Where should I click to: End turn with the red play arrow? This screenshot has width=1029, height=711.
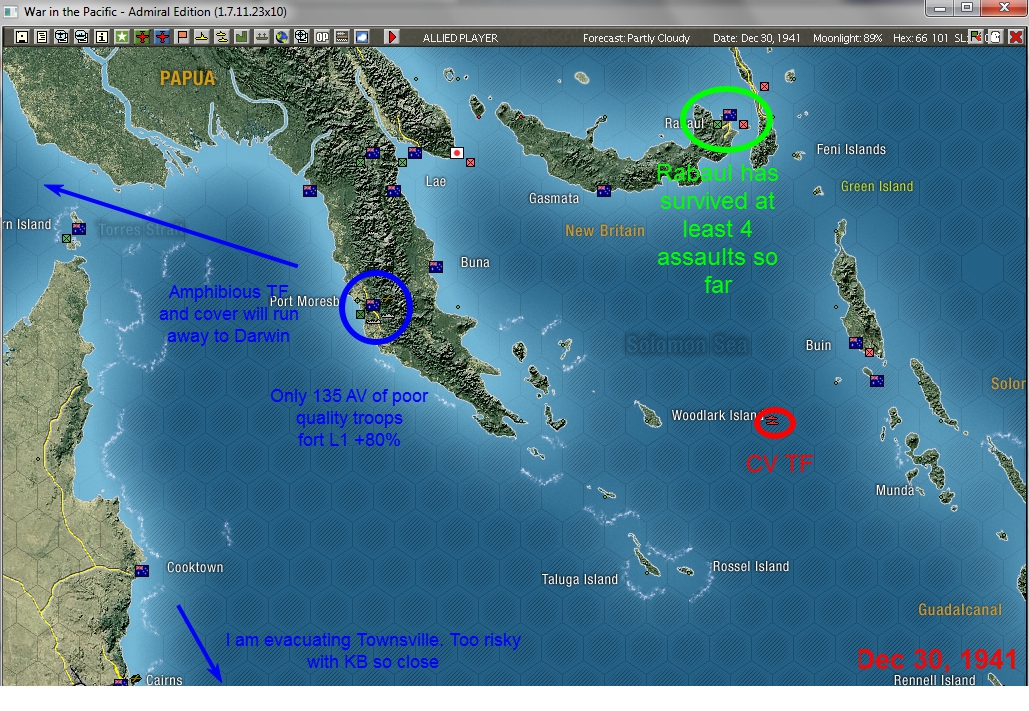click(x=392, y=37)
